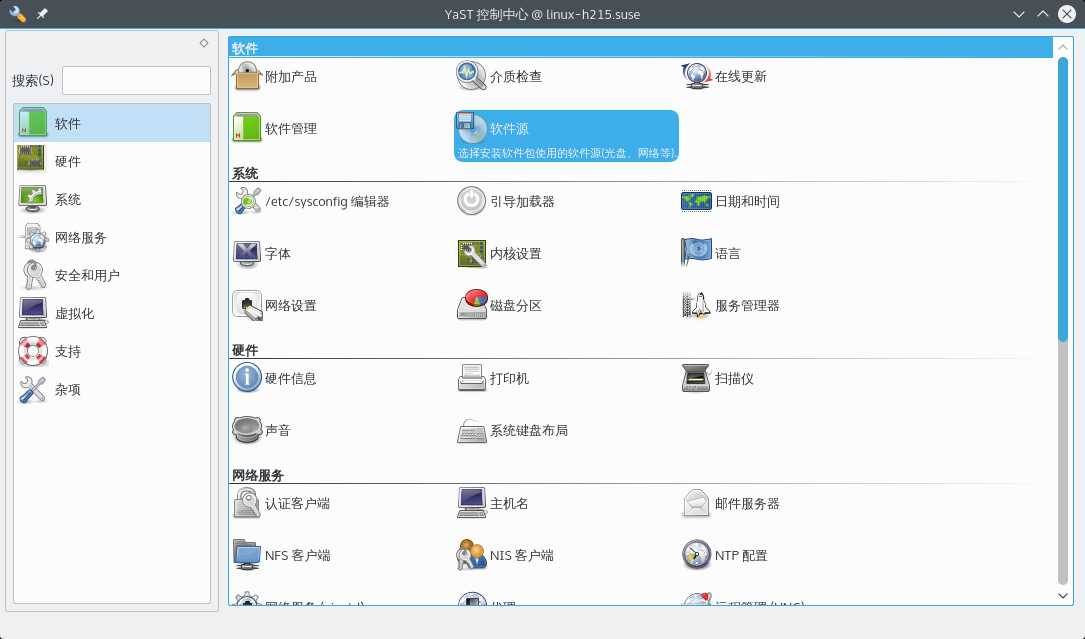Screen dimensions: 1085x639
Task: Open 软件管理 software management
Action: pyautogui.click(x=275, y=128)
